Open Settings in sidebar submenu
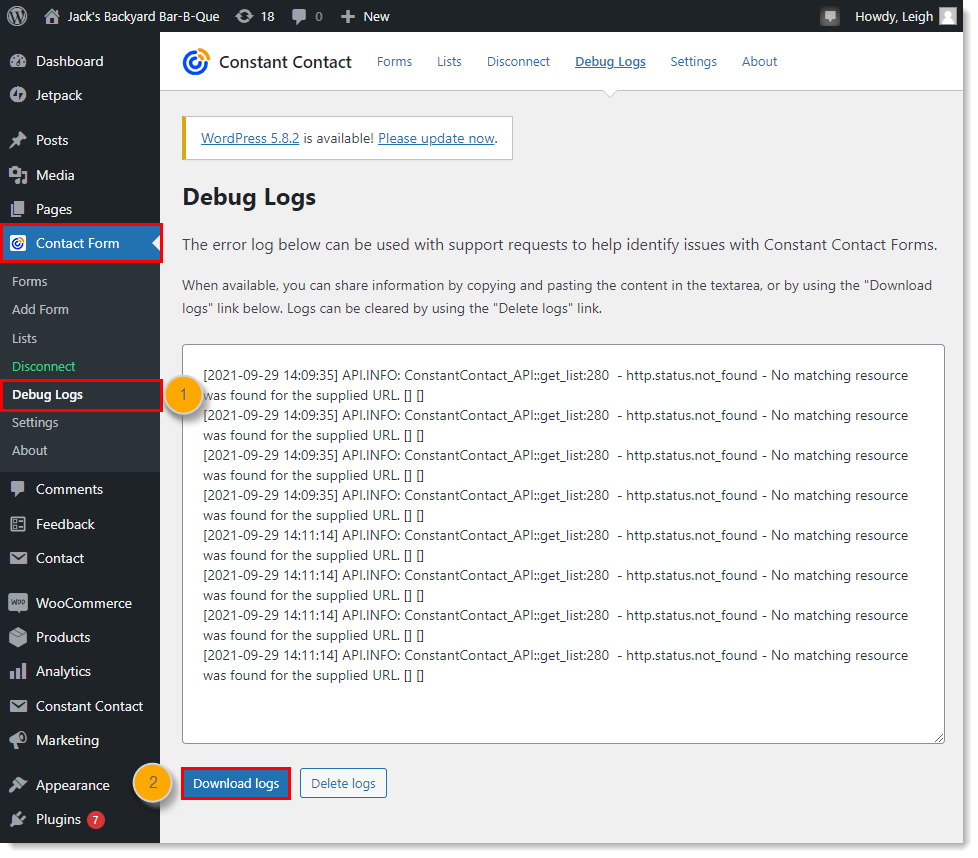Viewport: 978px width, 858px height. (35, 422)
